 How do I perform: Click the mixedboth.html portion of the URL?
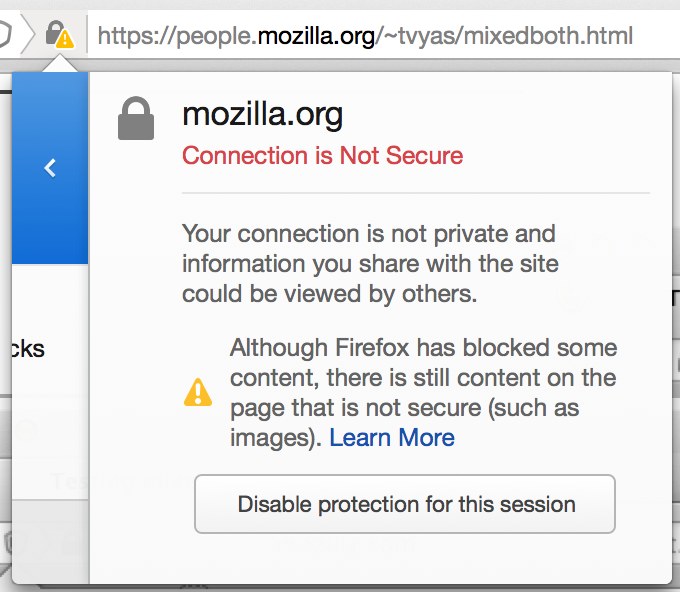click(x=548, y=36)
